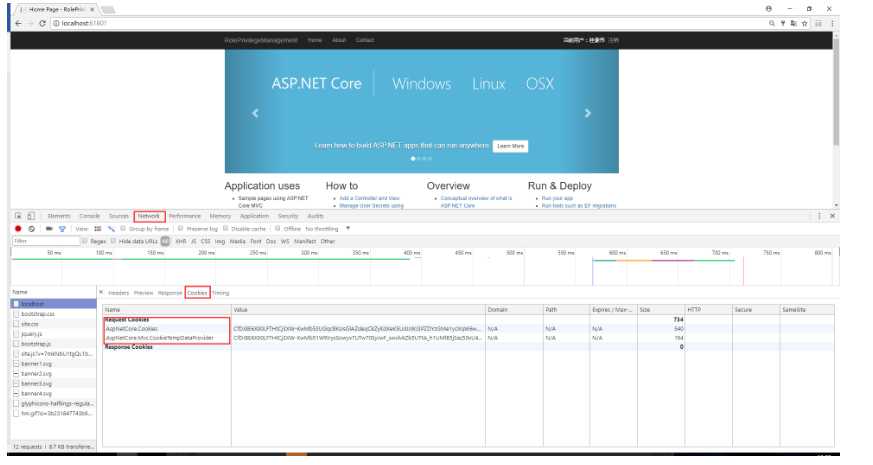Click the capture screenshots camera icon
This screenshot has height=465, width=873.
coord(49,229)
